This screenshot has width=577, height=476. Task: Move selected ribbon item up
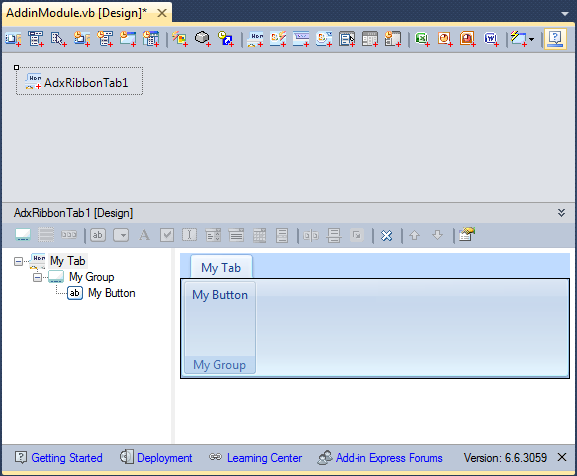pos(415,235)
